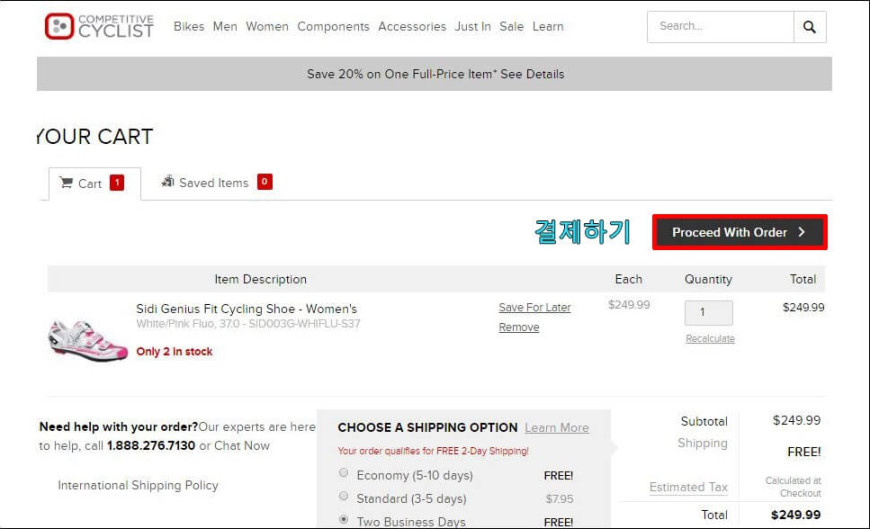Click the shopping cart icon in Cart tab
The image size is (870, 529).
(66, 183)
